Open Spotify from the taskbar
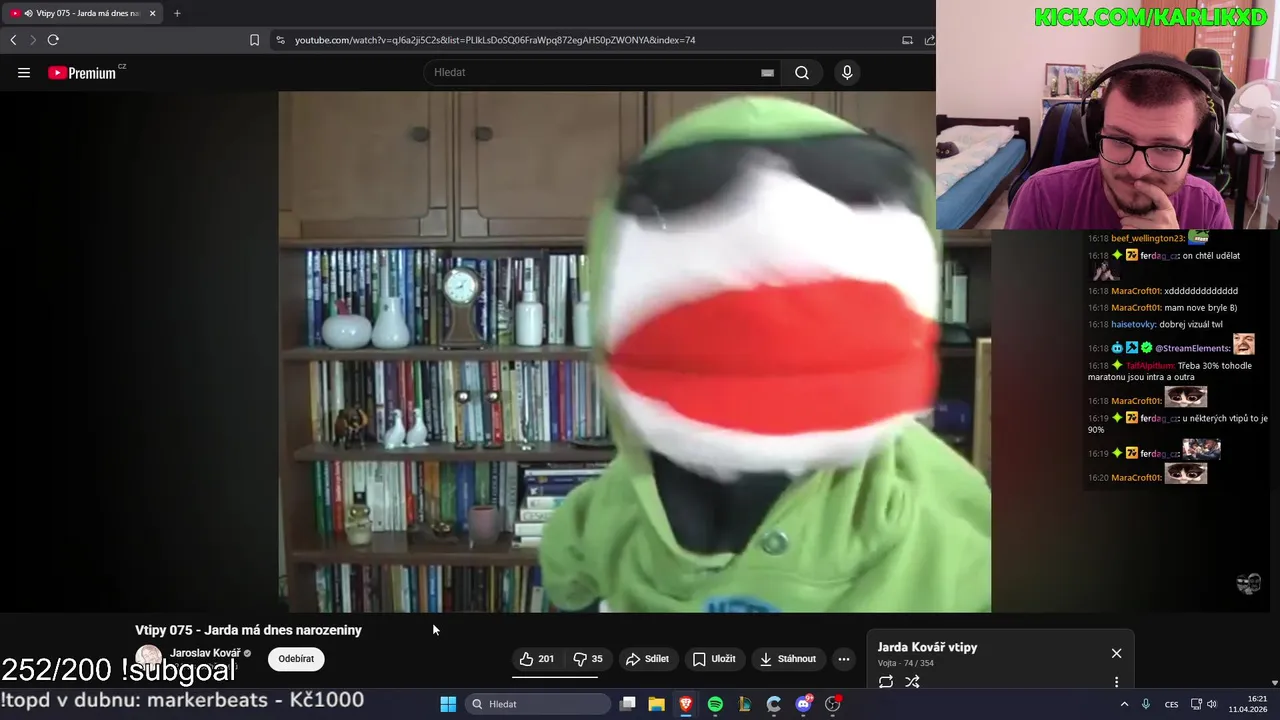The width and height of the screenshot is (1280, 720). tap(715, 704)
